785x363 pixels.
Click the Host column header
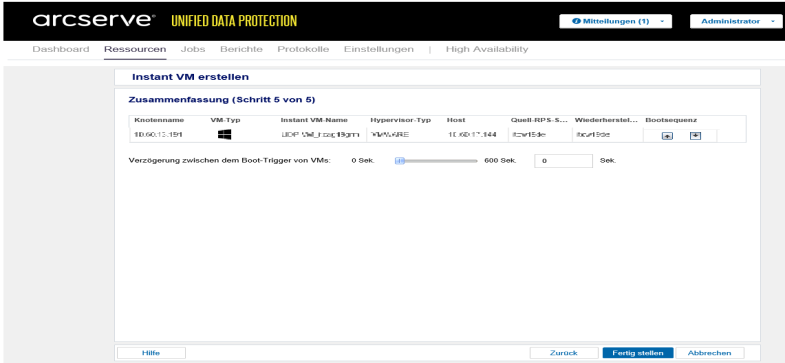pos(456,120)
